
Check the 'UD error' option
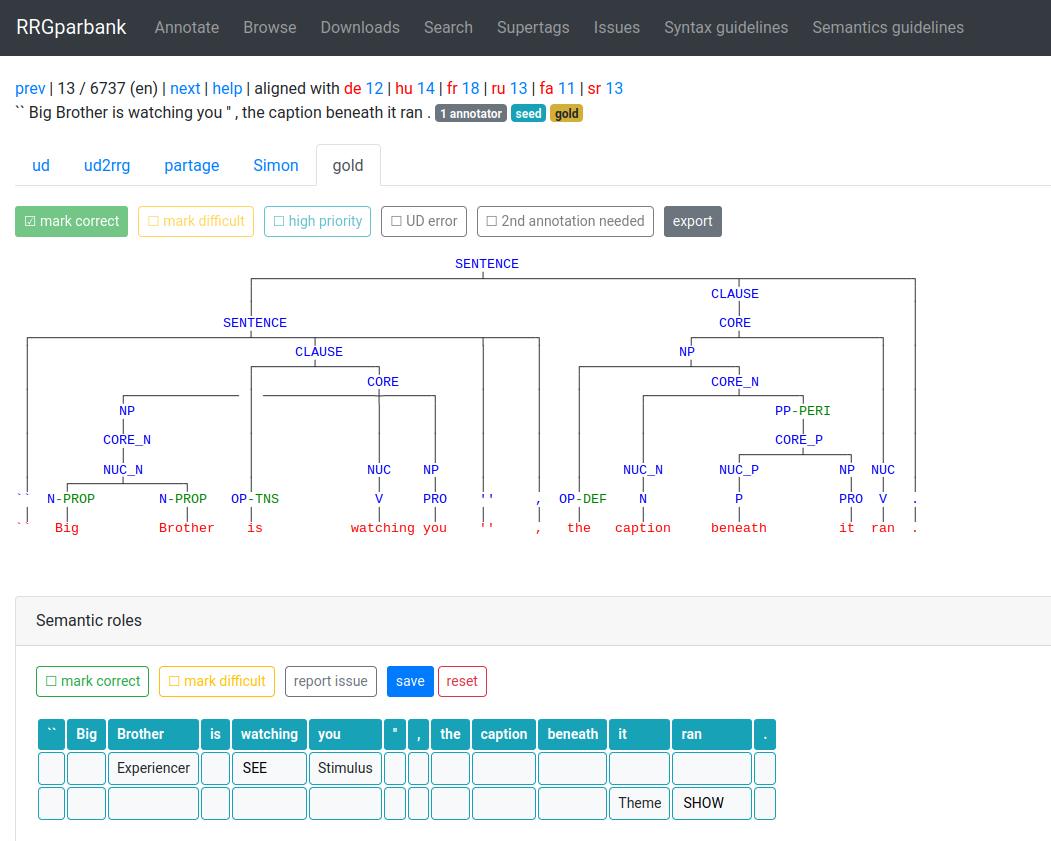[424, 221]
